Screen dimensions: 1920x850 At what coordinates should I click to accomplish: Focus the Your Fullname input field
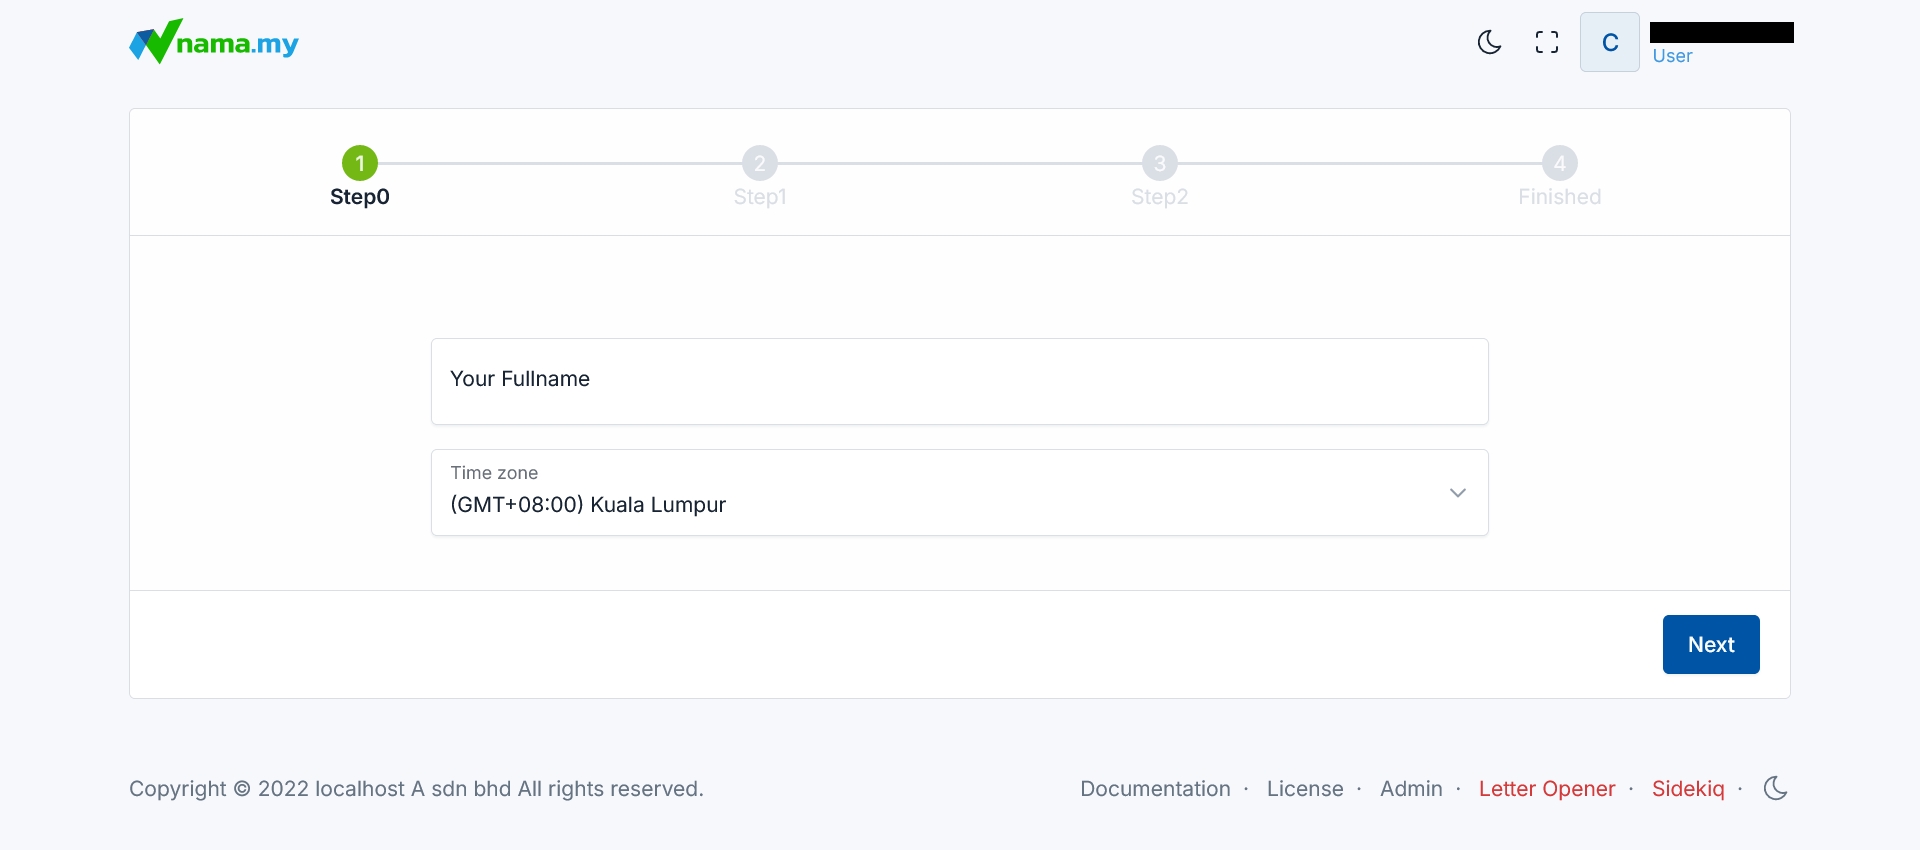pos(959,381)
